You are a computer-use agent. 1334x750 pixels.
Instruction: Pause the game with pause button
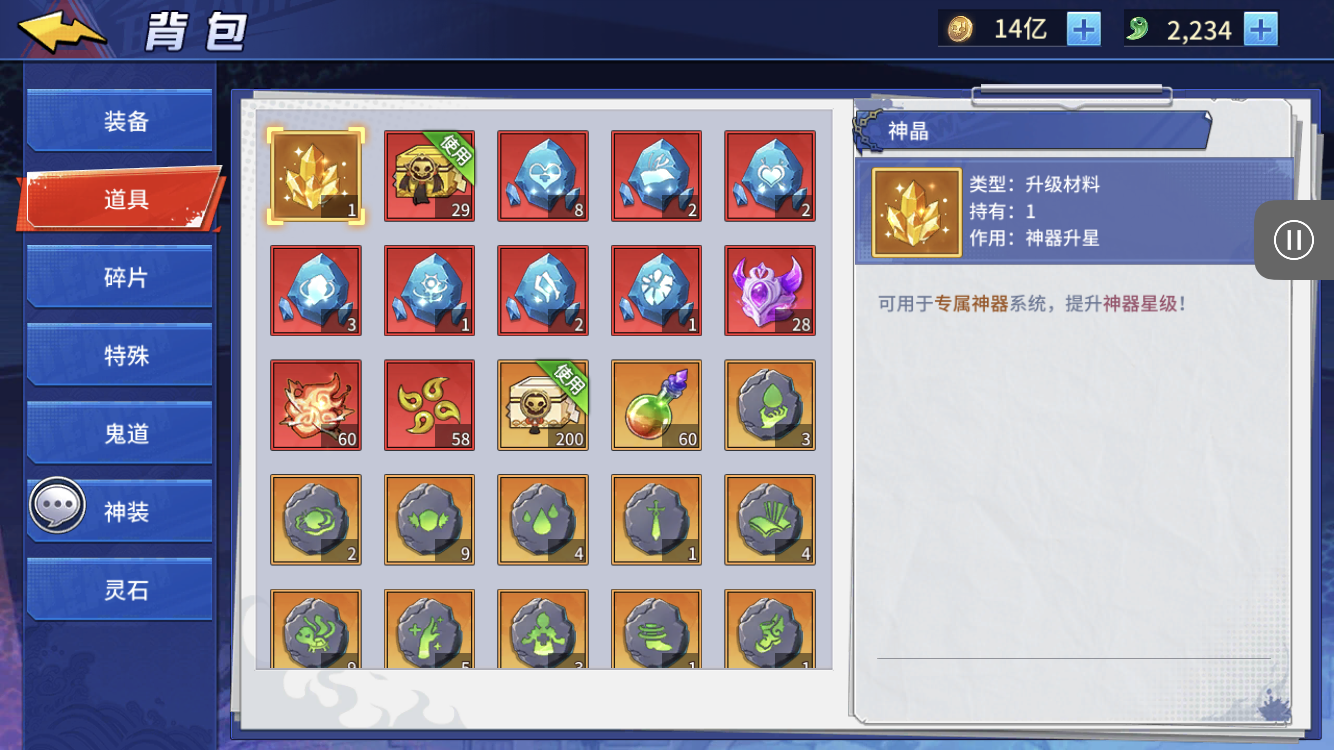1294,240
